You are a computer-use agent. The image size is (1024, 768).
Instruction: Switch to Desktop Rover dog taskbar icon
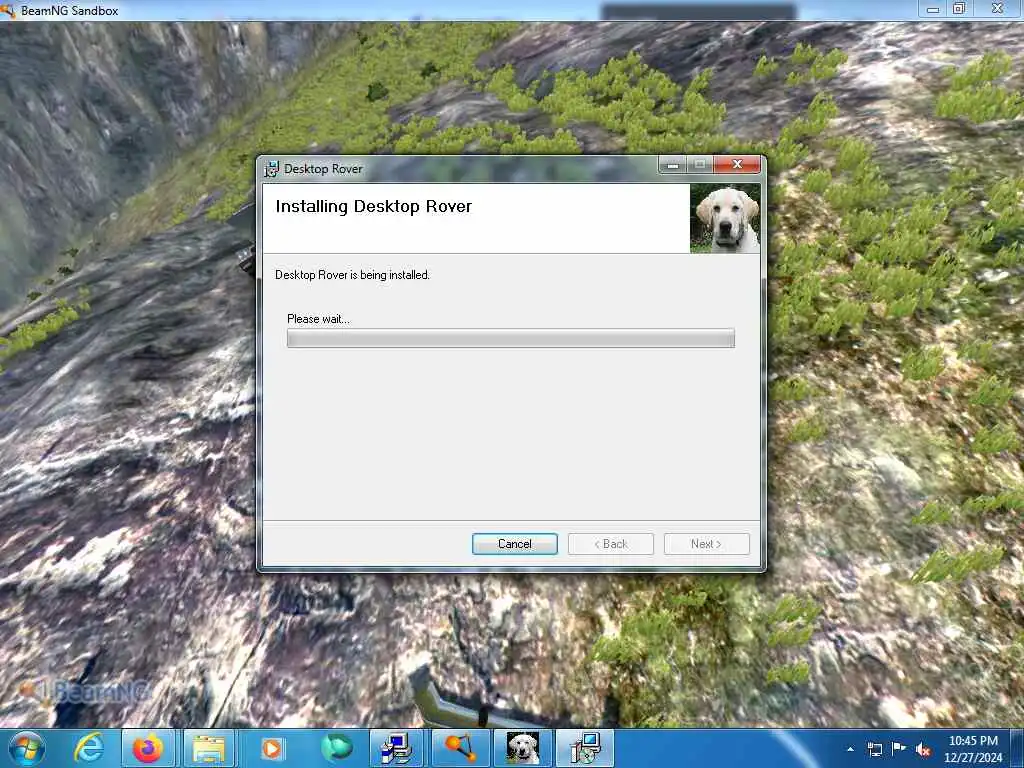[523, 748]
